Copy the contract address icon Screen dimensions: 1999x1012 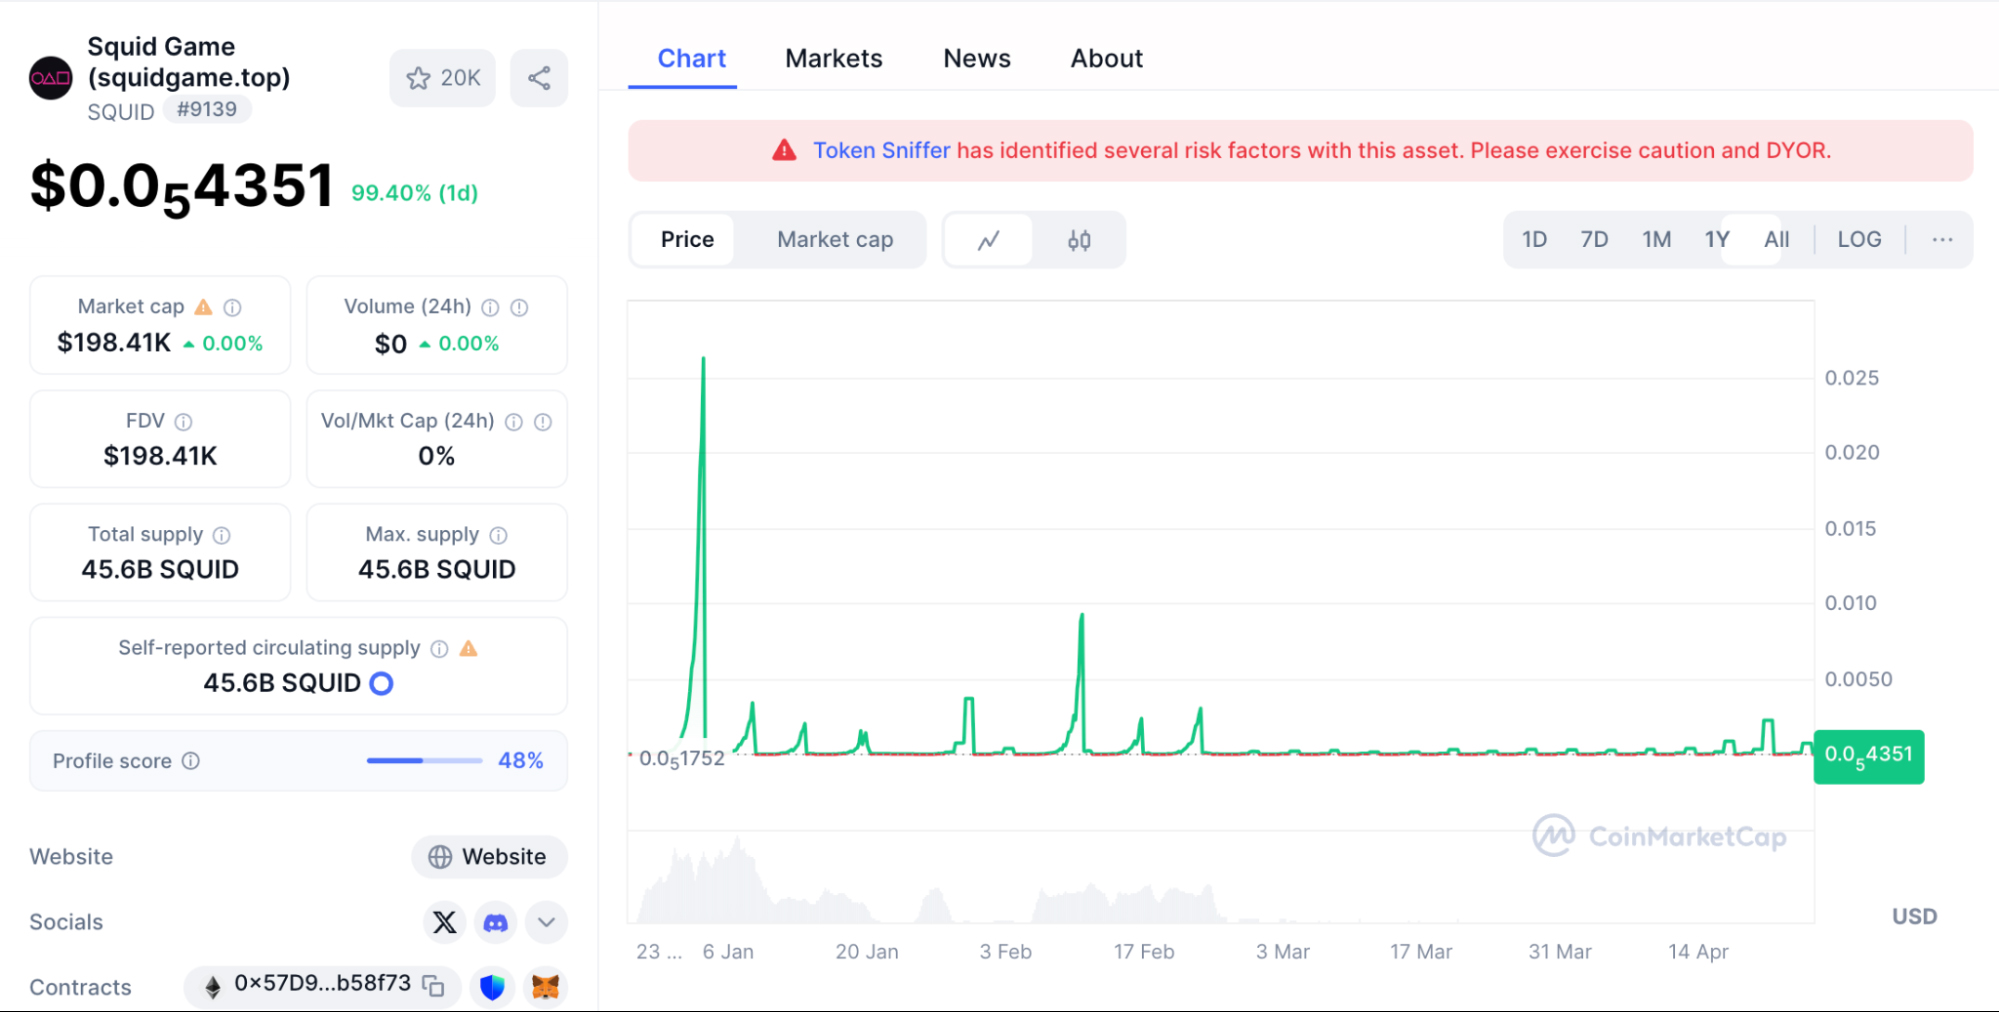coord(433,986)
